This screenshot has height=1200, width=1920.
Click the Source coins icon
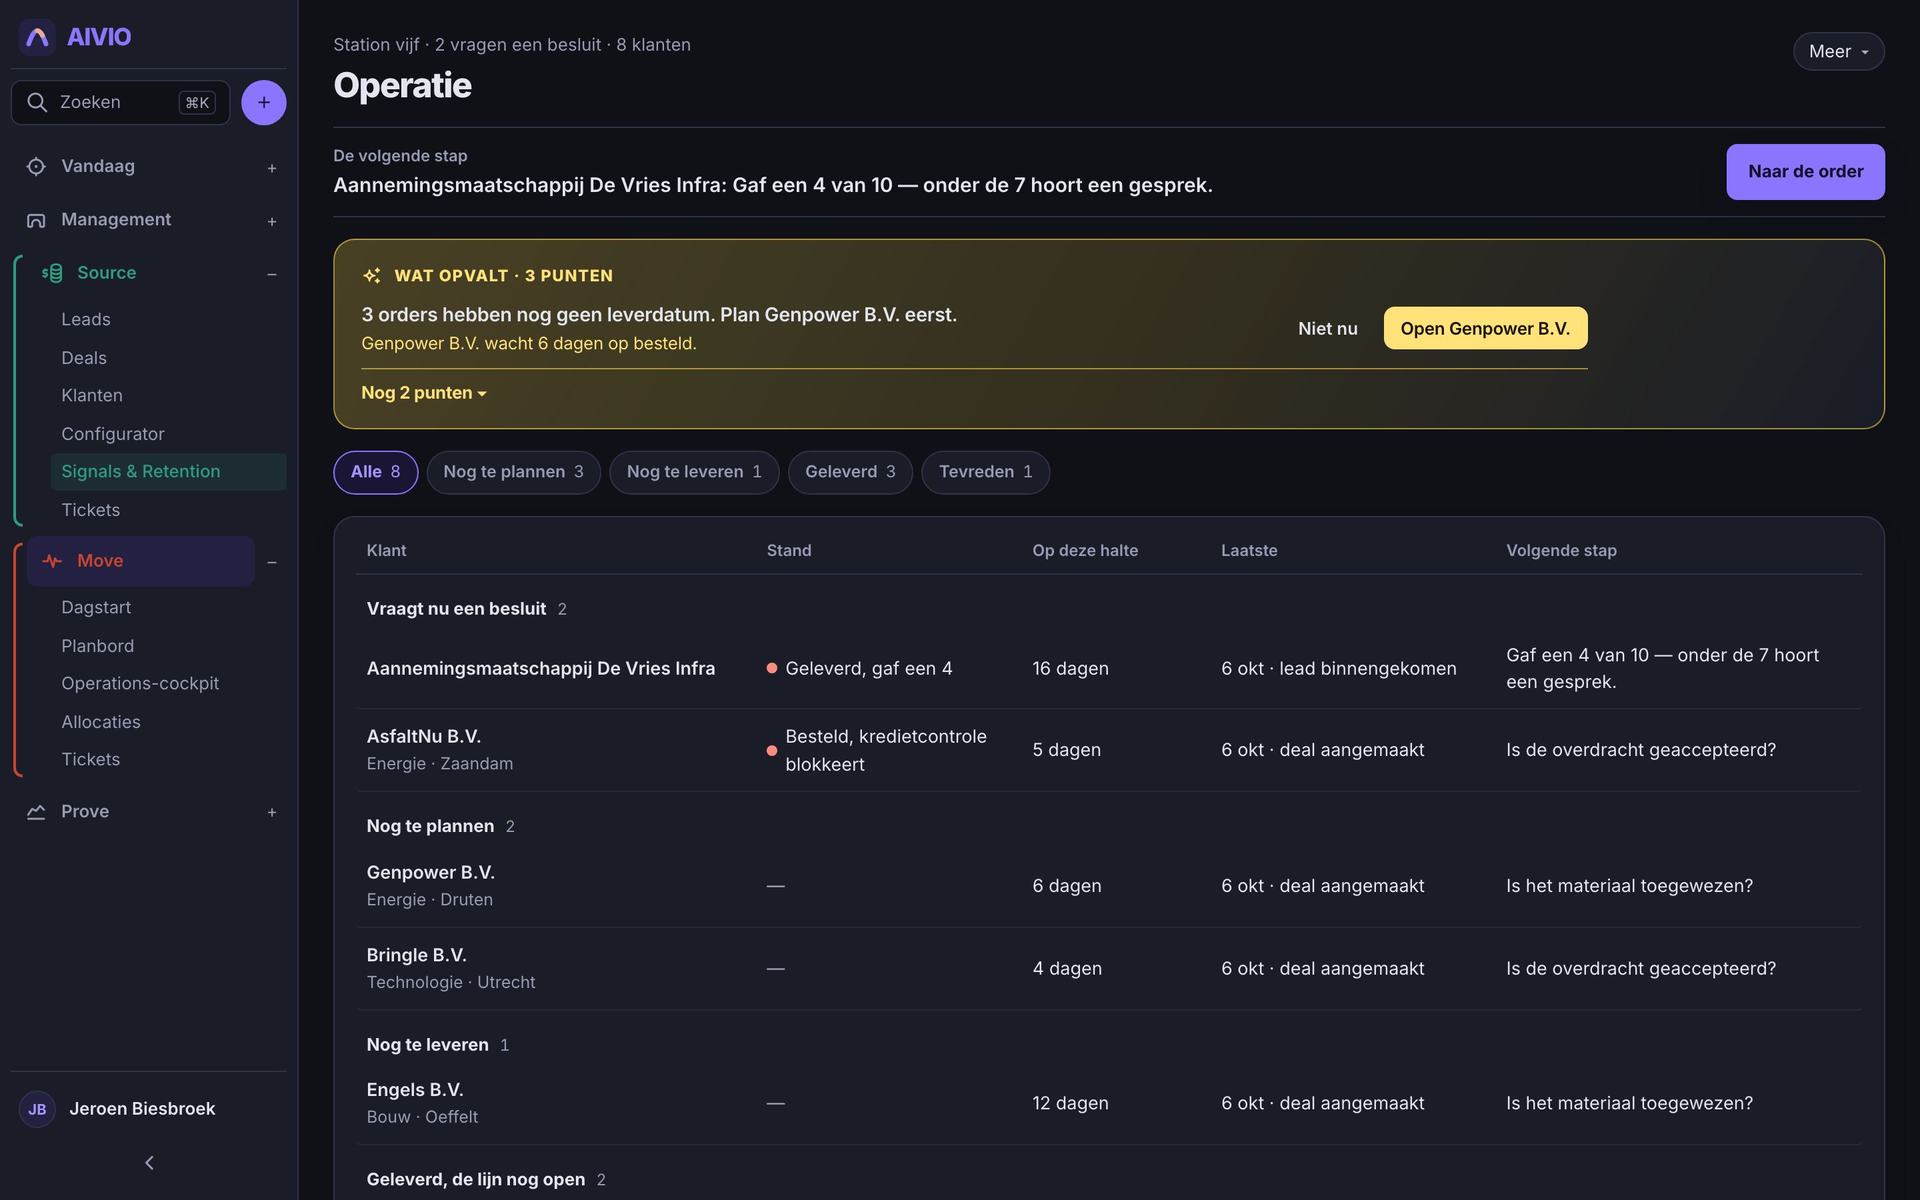point(52,273)
